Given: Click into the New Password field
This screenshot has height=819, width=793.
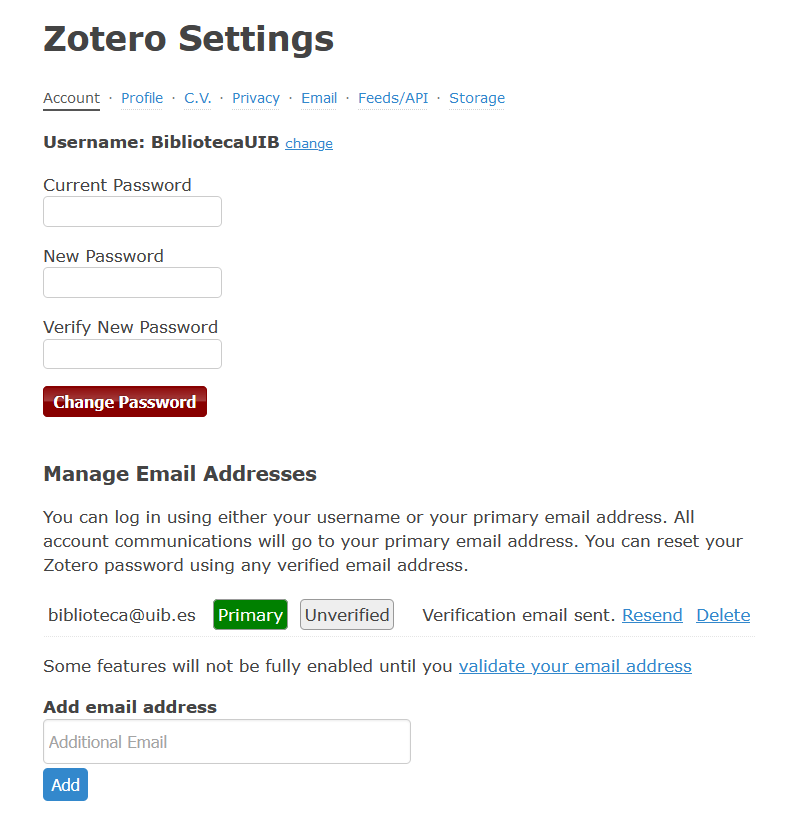Looking at the screenshot, I should coord(132,283).
